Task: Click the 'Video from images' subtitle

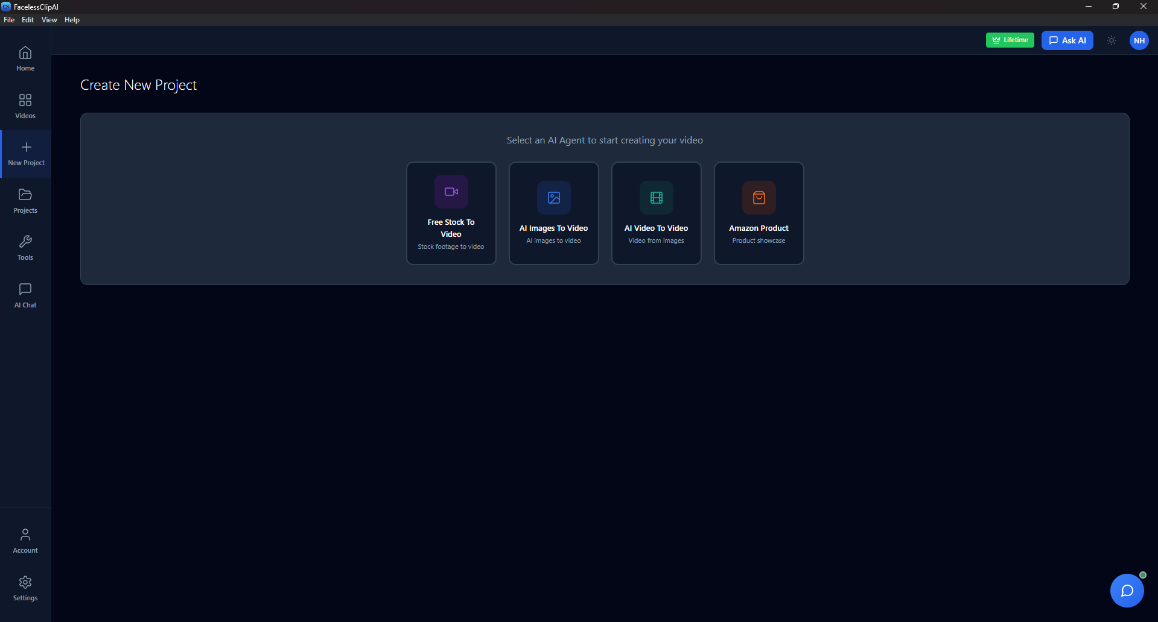Action: pos(657,241)
